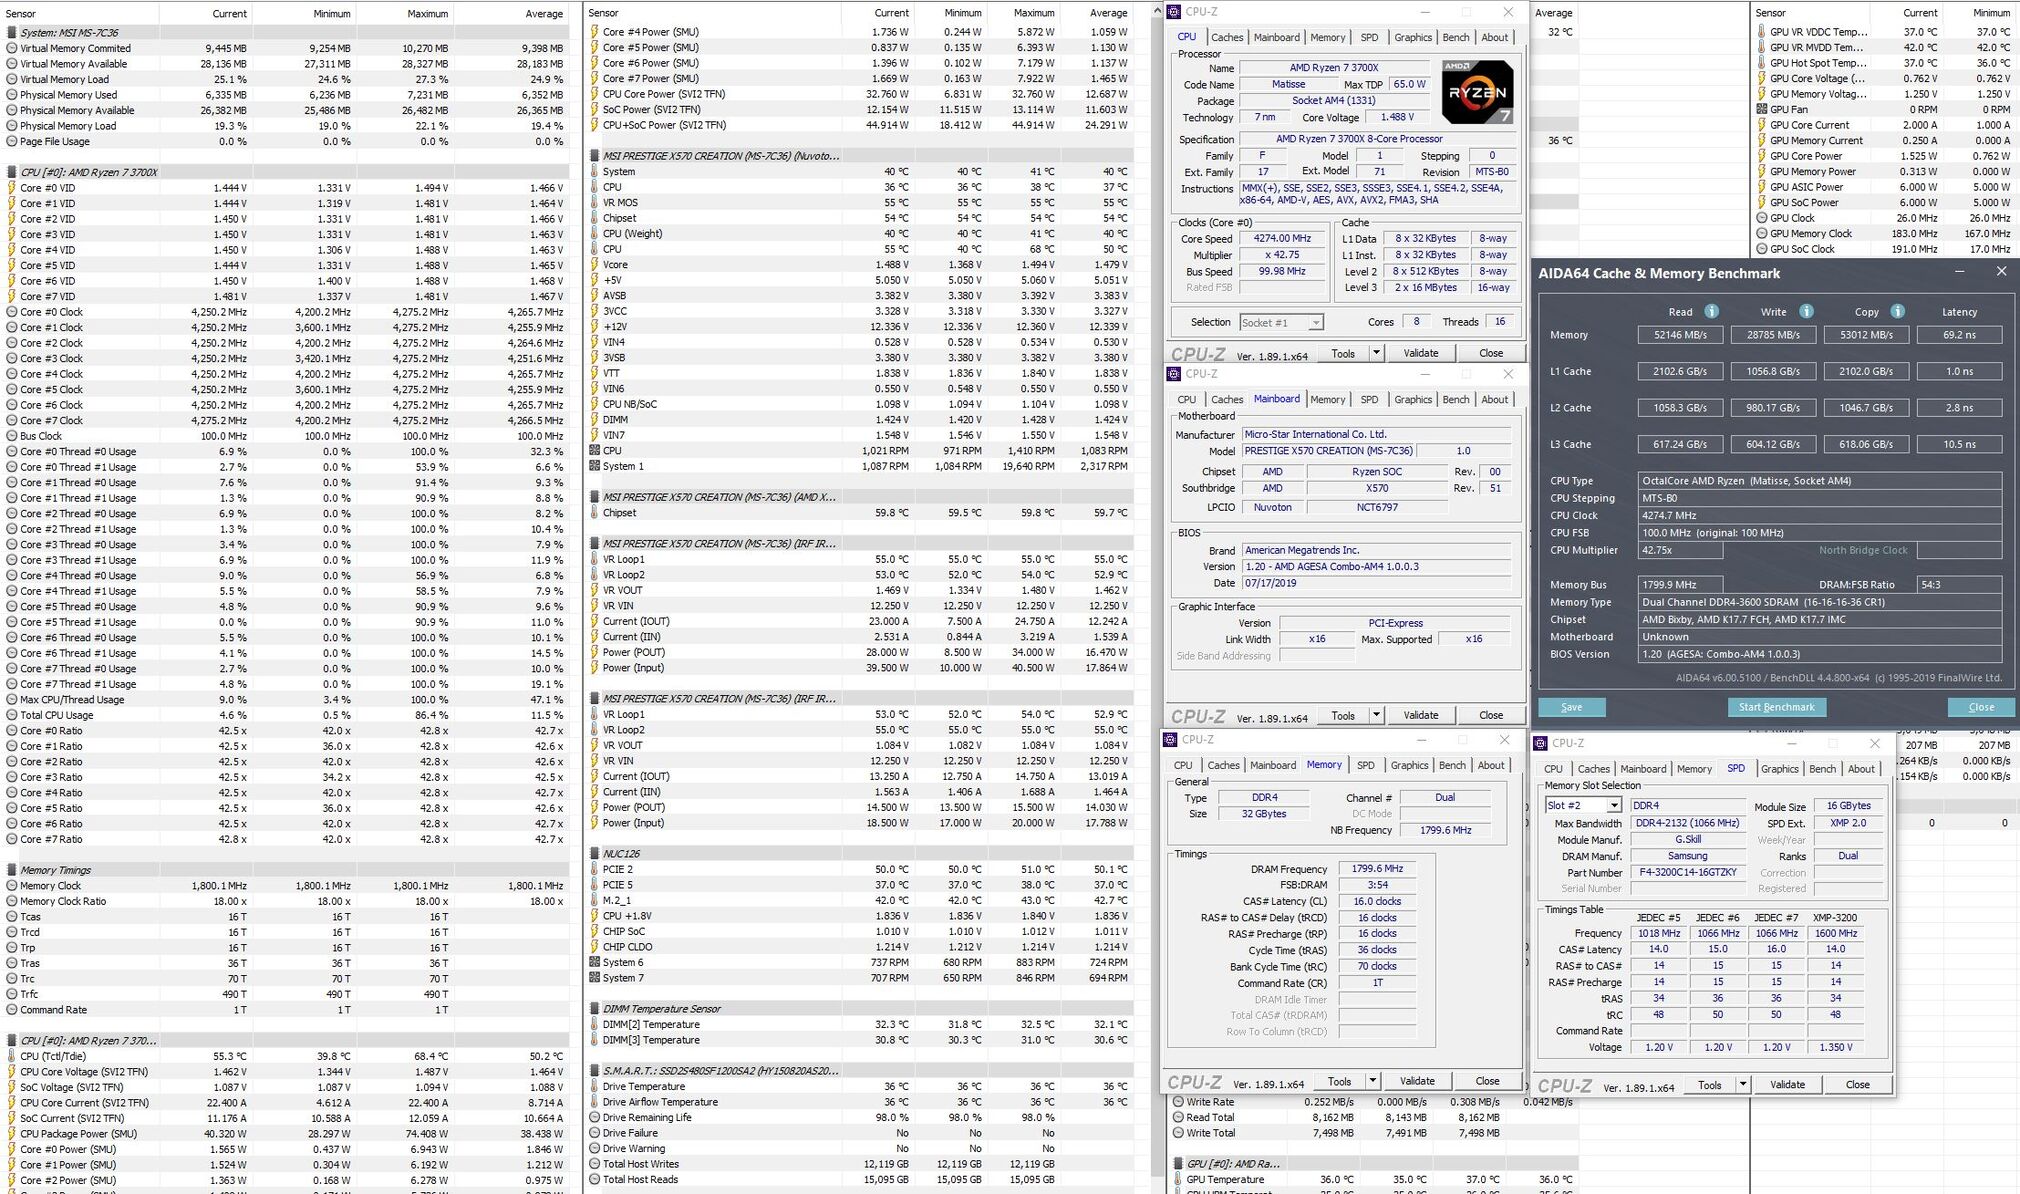The height and width of the screenshot is (1194, 2020).
Task: Click Validate in the CPU-Z Mainboard window
Action: (x=1420, y=715)
